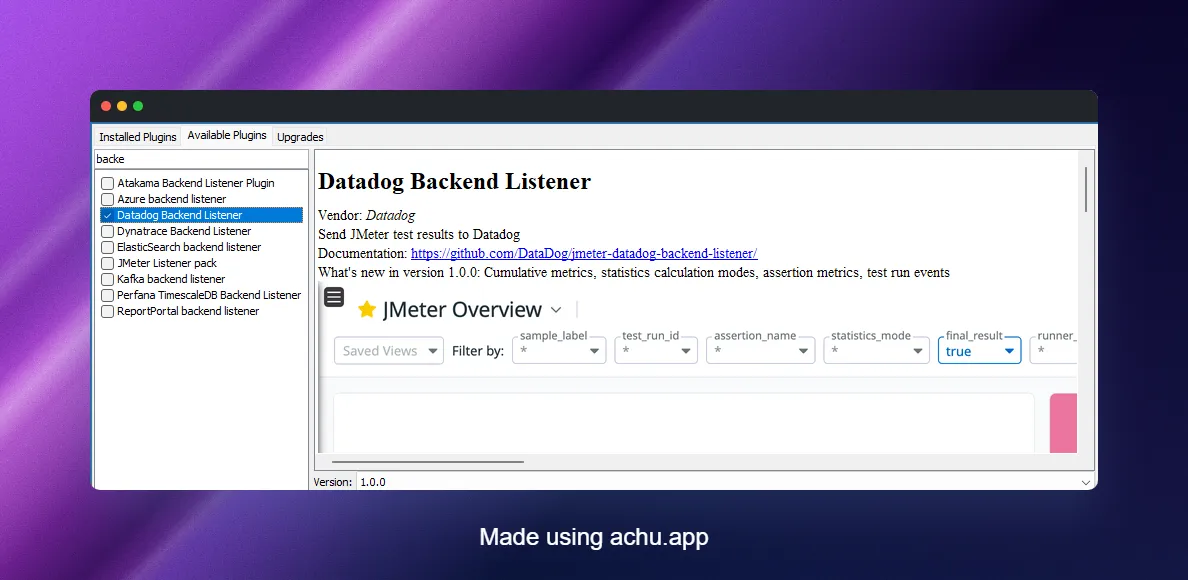1188x580 pixels.
Task: Click the yellow minimize window button
Action: 122,106
